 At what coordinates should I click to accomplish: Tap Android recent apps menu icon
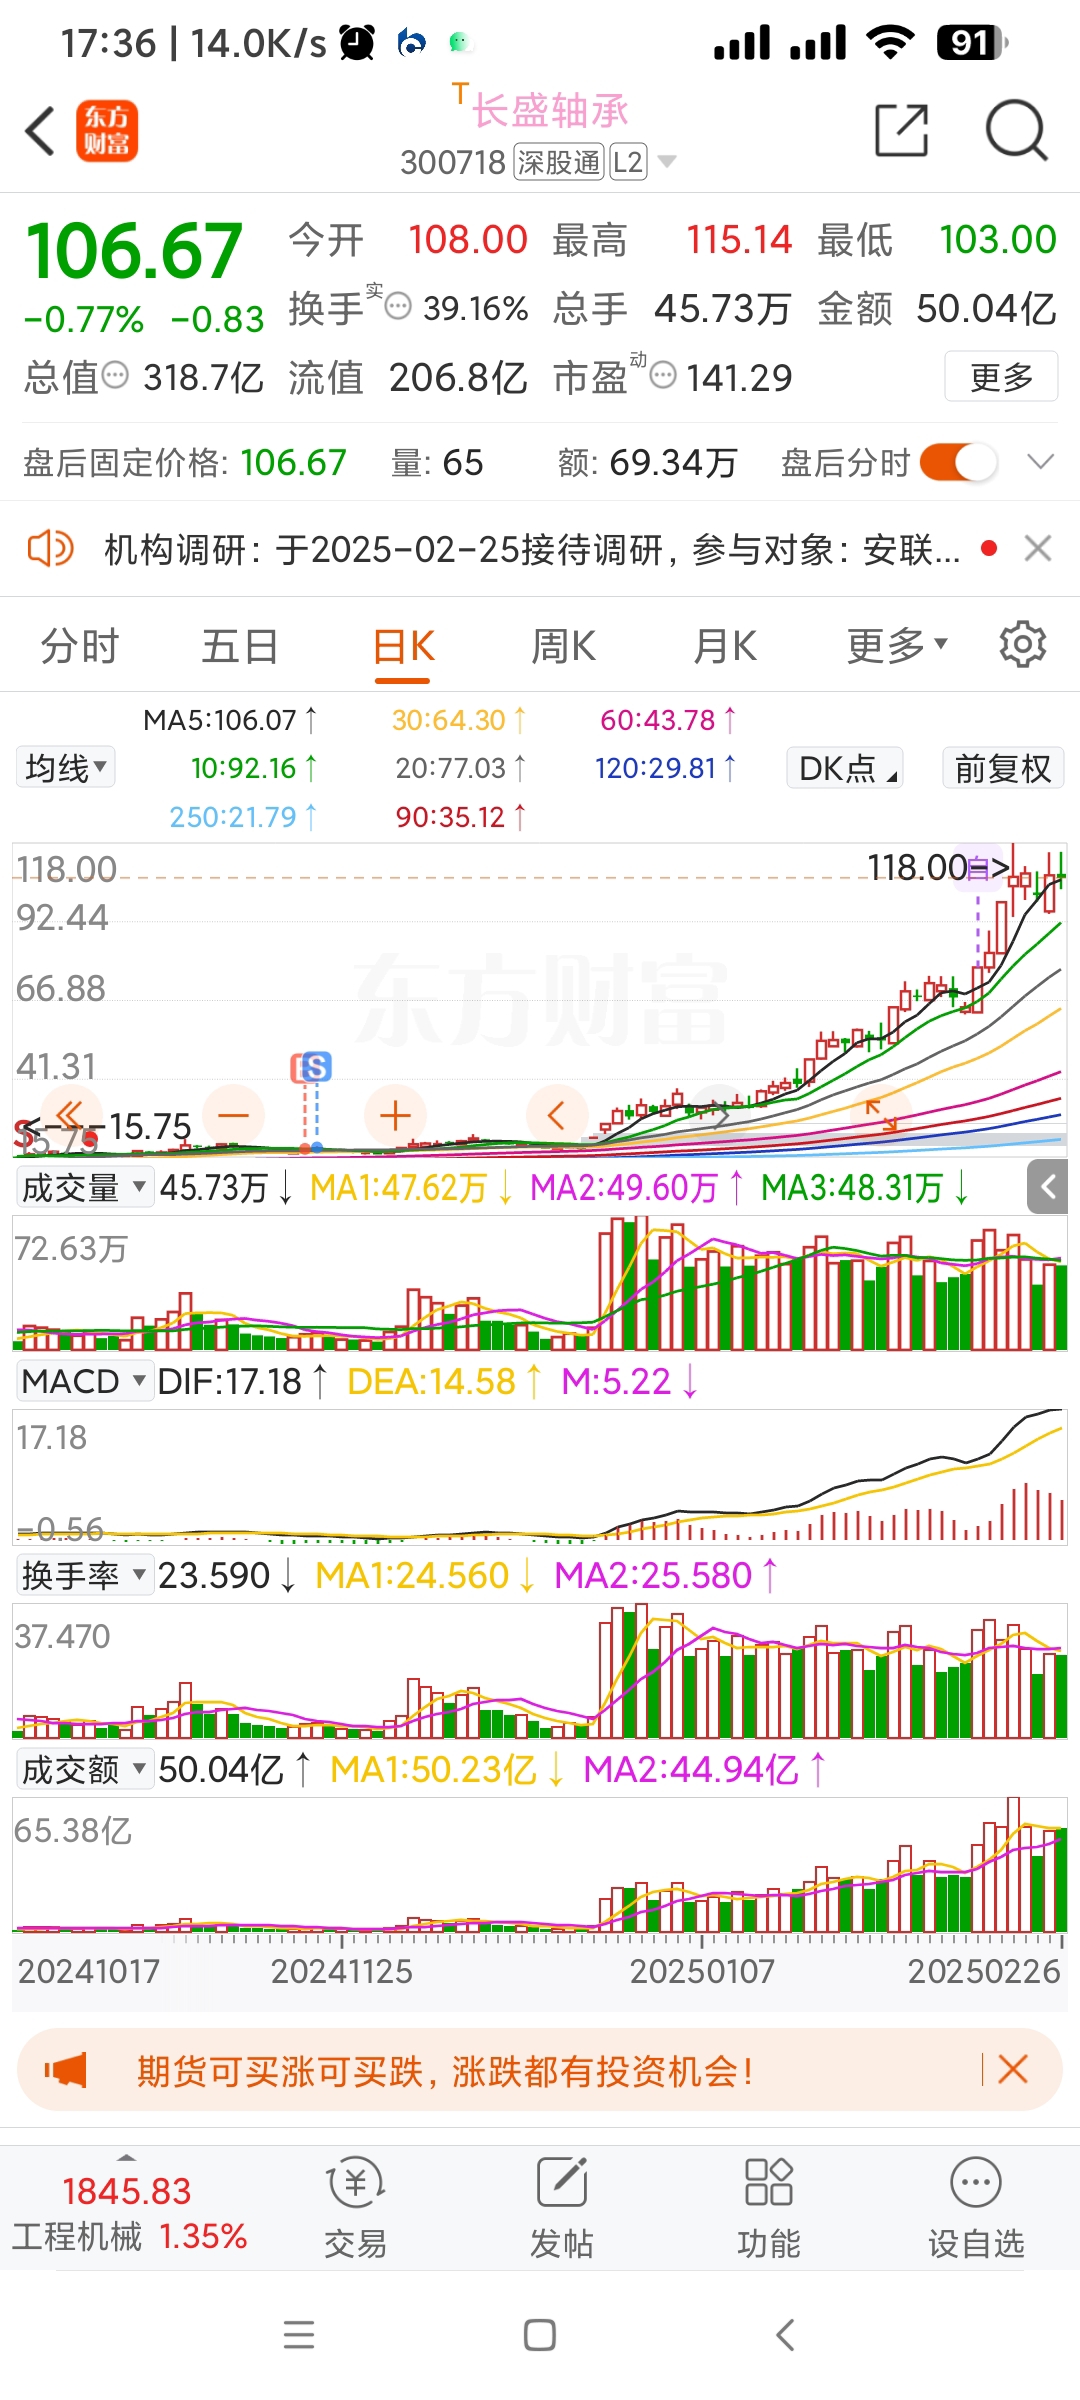[299, 2335]
